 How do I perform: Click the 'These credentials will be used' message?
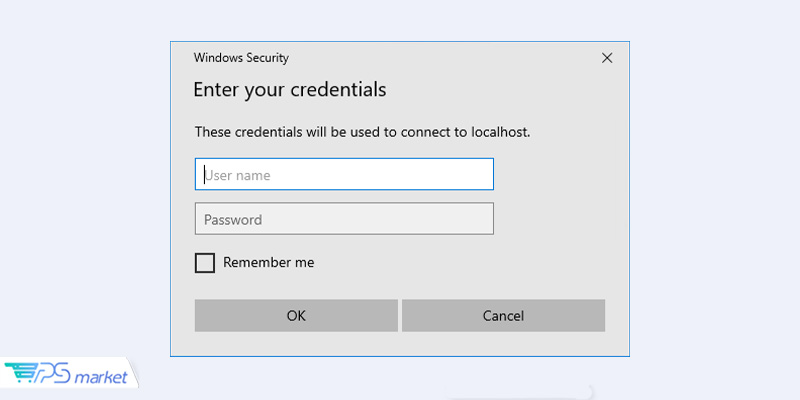(362, 132)
